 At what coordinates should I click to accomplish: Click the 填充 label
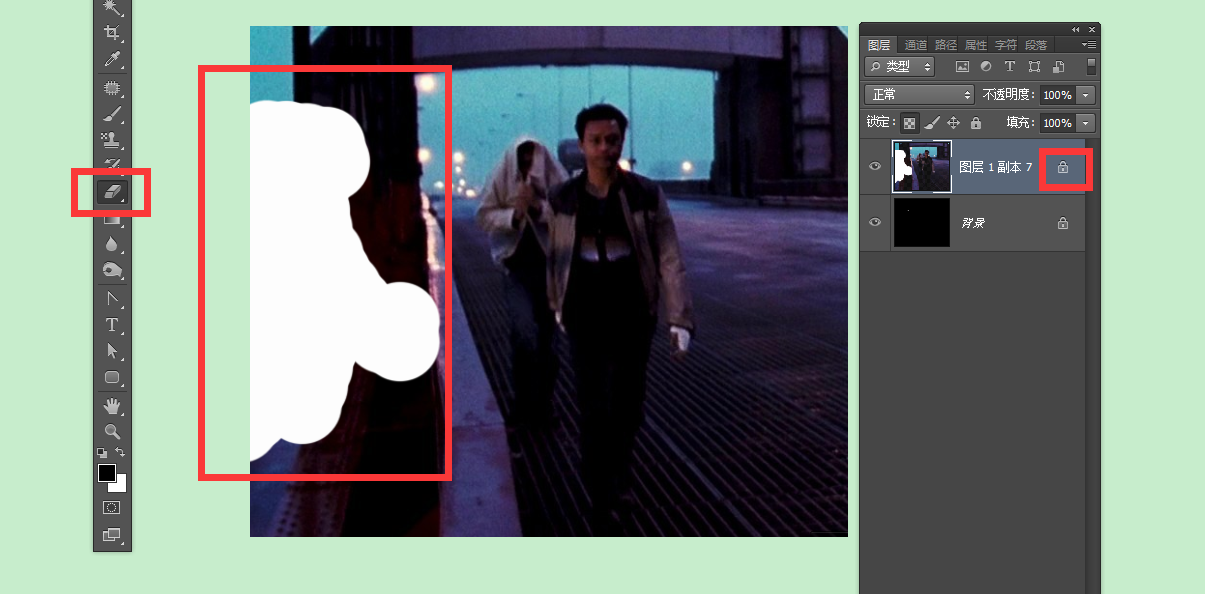(1018, 123)
